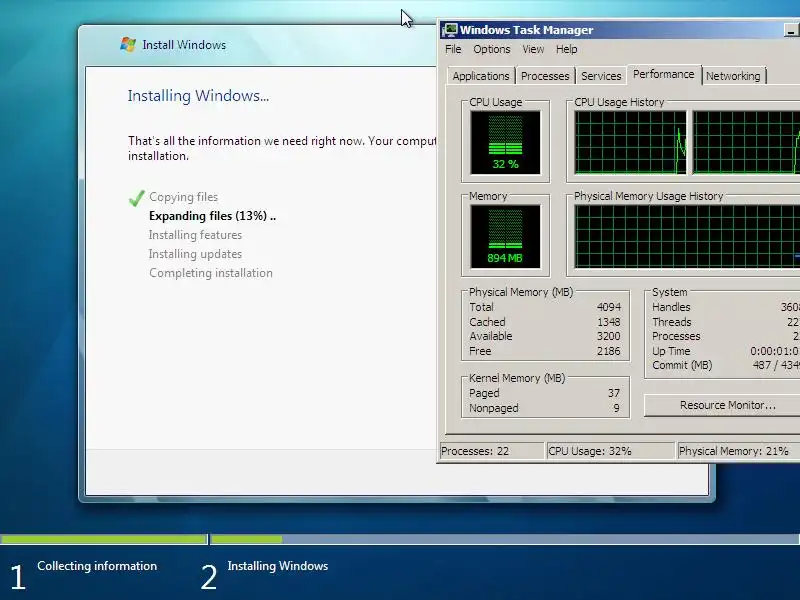Click the 'Expanding files (13%)' step text
This screenshot has width=800, height=600.
212,216
